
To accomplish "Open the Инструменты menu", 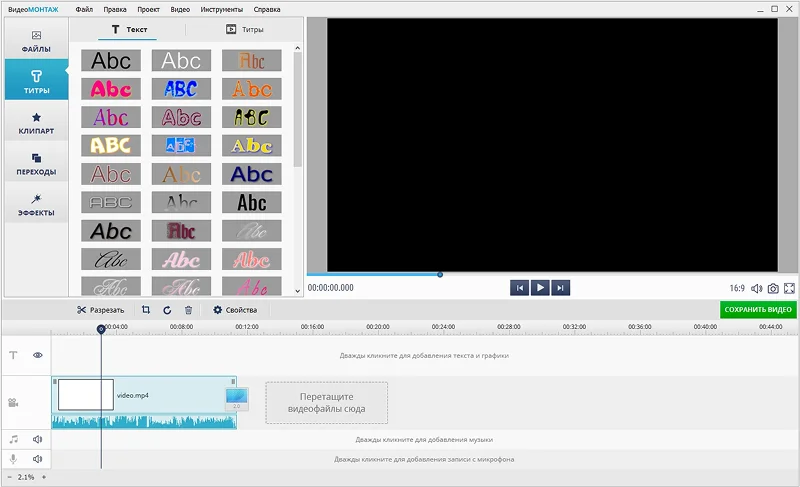I will [x=220, y=9].
